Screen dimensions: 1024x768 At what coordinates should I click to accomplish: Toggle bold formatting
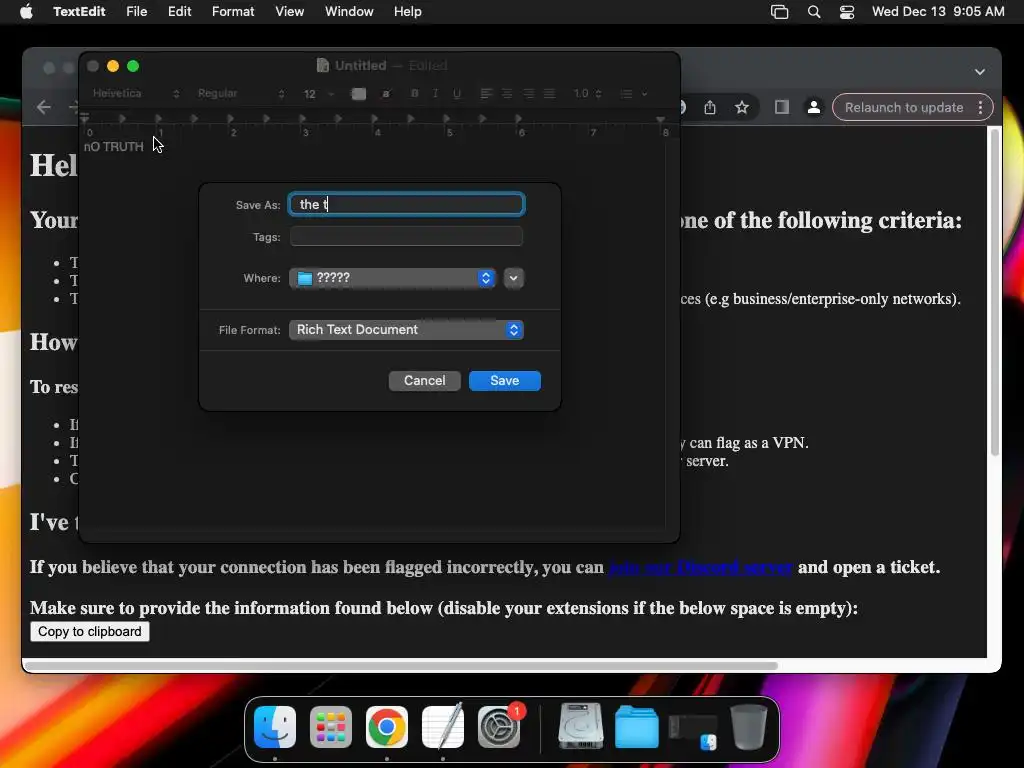coord(414,93)
